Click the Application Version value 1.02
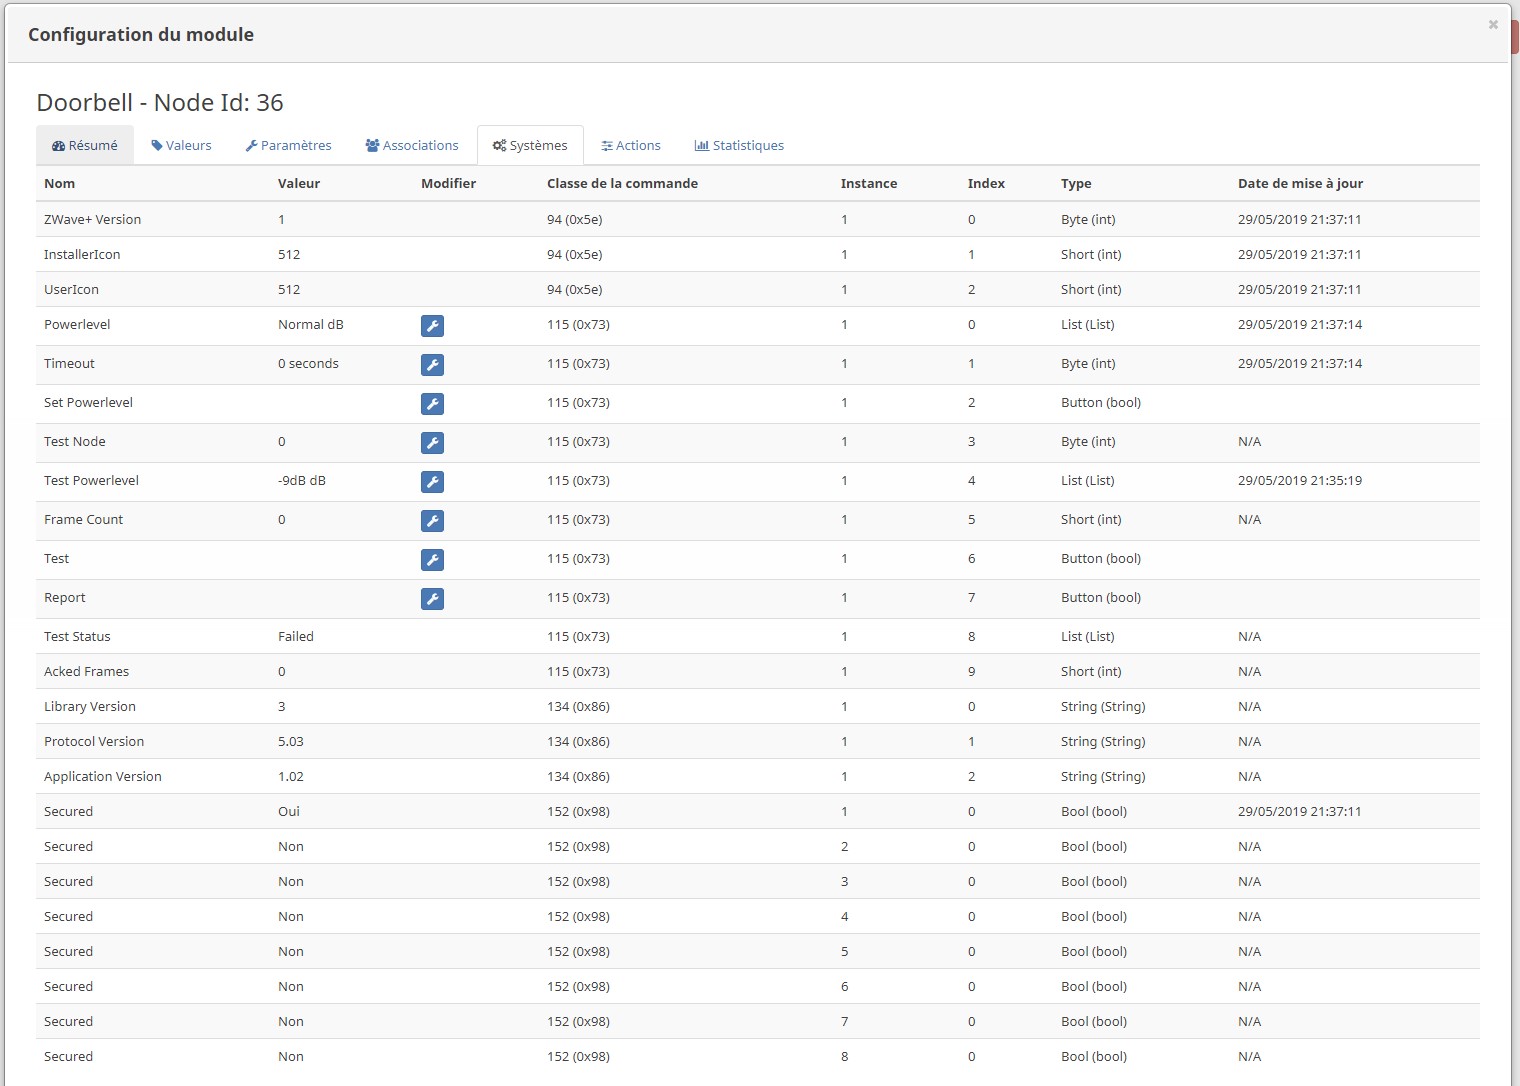The image size is (1520, 1086). [x=291, y=776]
